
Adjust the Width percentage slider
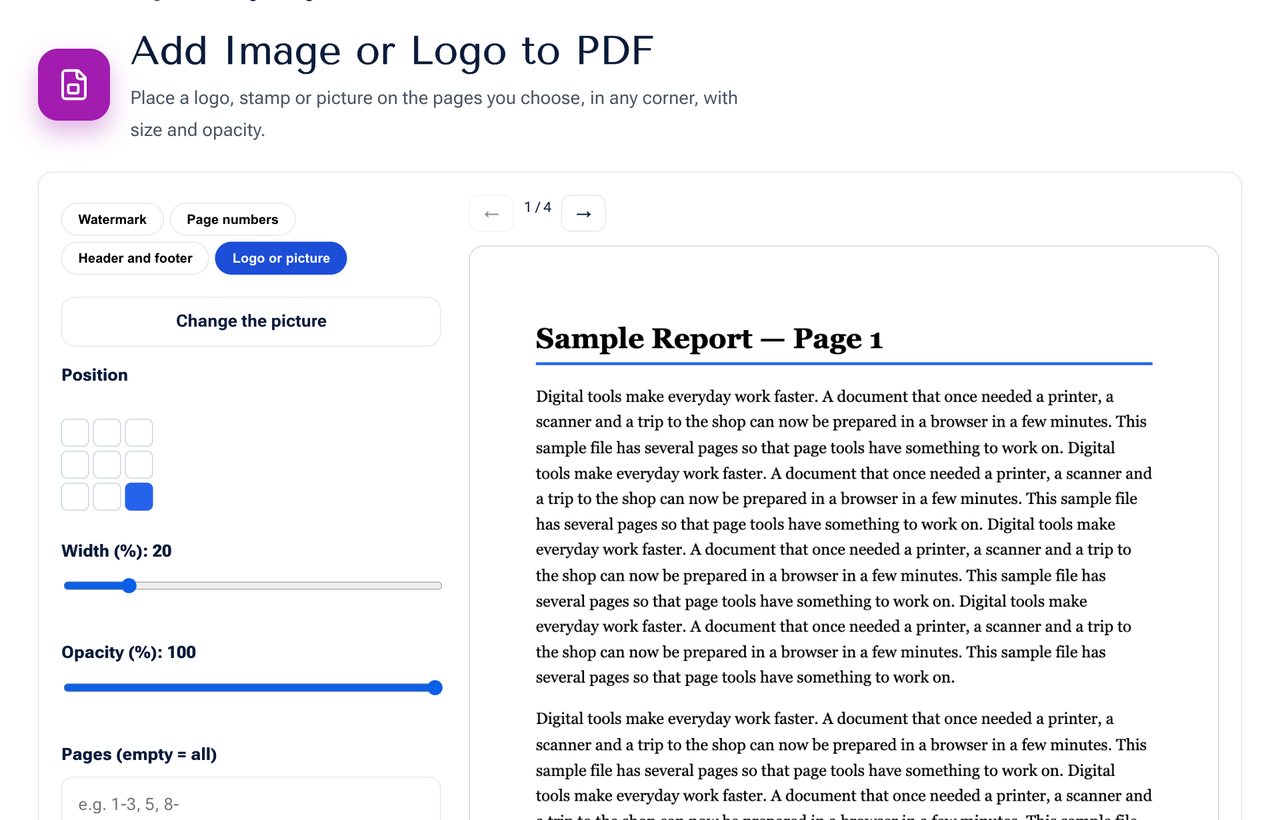(252, 586)
